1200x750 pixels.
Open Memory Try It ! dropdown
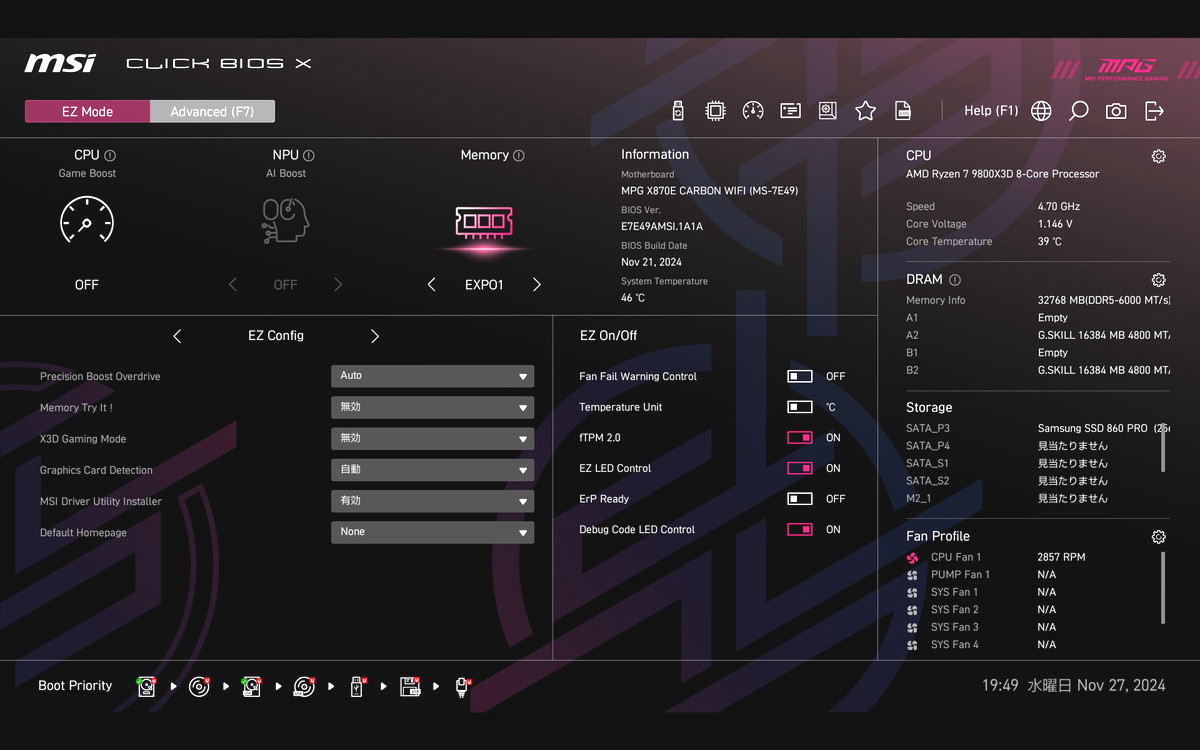[432, 407]
